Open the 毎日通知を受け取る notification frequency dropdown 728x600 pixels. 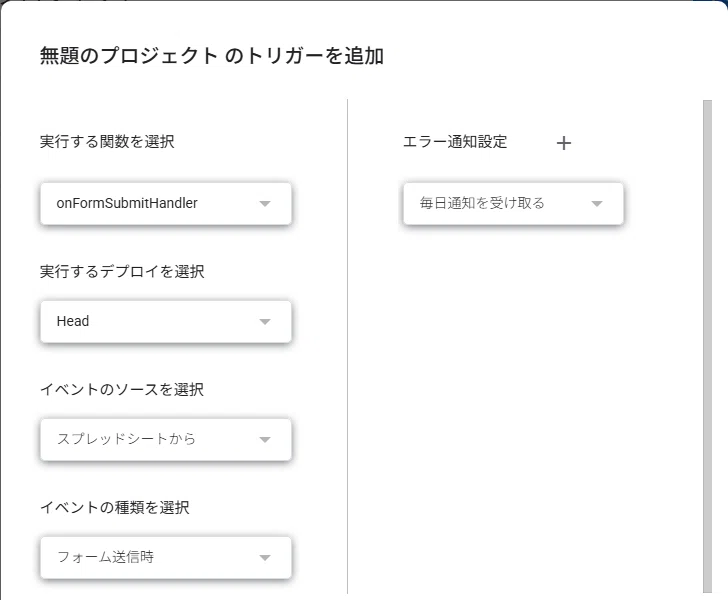[x=513, y=203]
